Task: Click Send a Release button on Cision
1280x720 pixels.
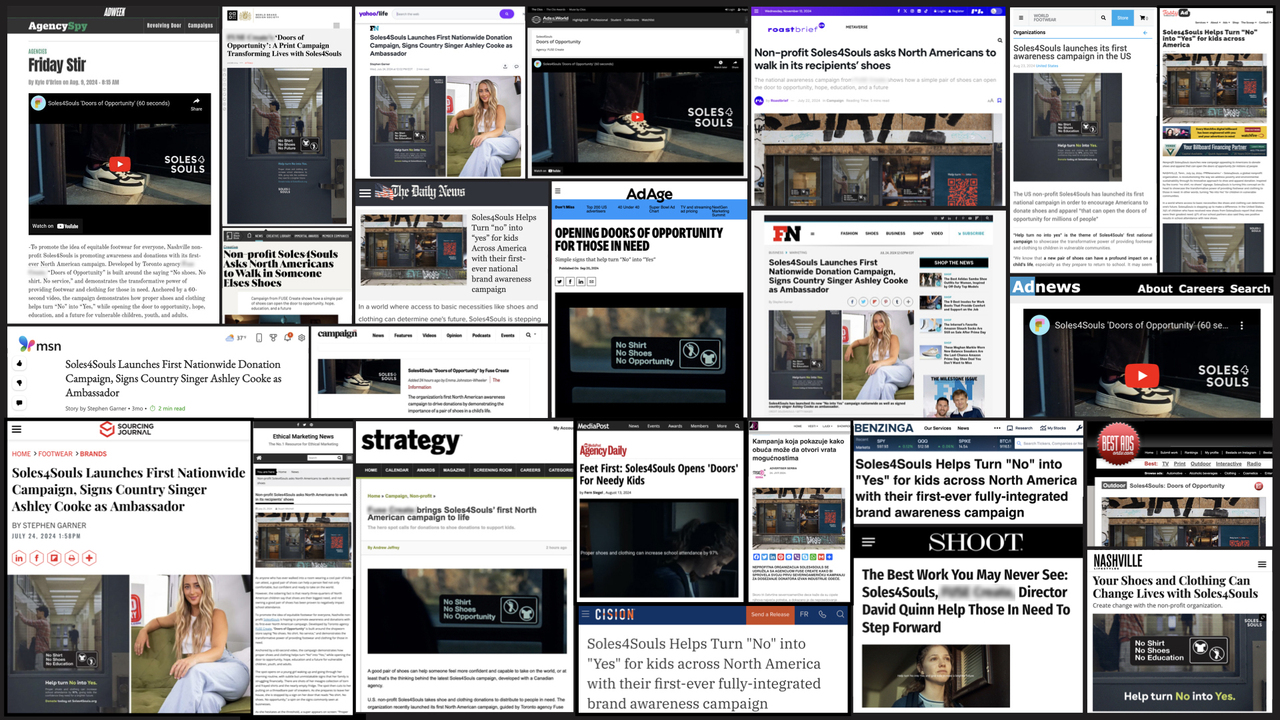Action: pyautogui.click(x=770, y=614)
